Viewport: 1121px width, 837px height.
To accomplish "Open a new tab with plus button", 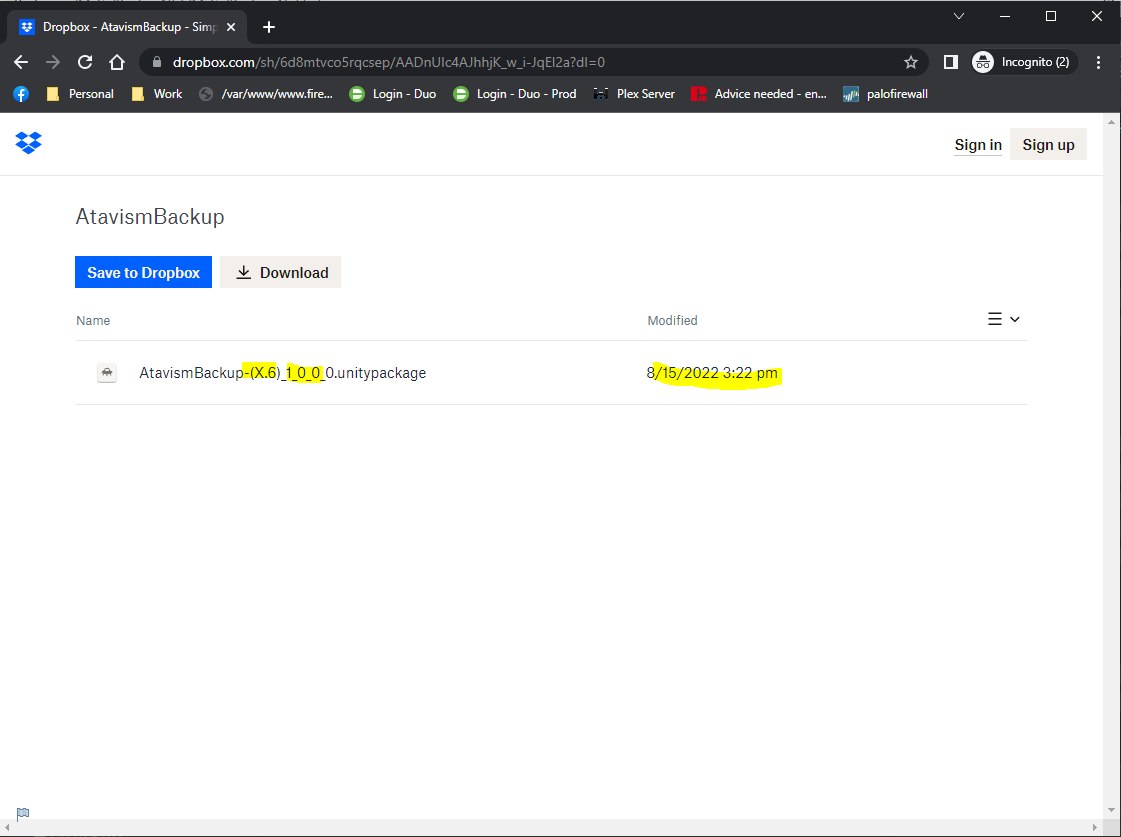I will (x=268, y=27).
